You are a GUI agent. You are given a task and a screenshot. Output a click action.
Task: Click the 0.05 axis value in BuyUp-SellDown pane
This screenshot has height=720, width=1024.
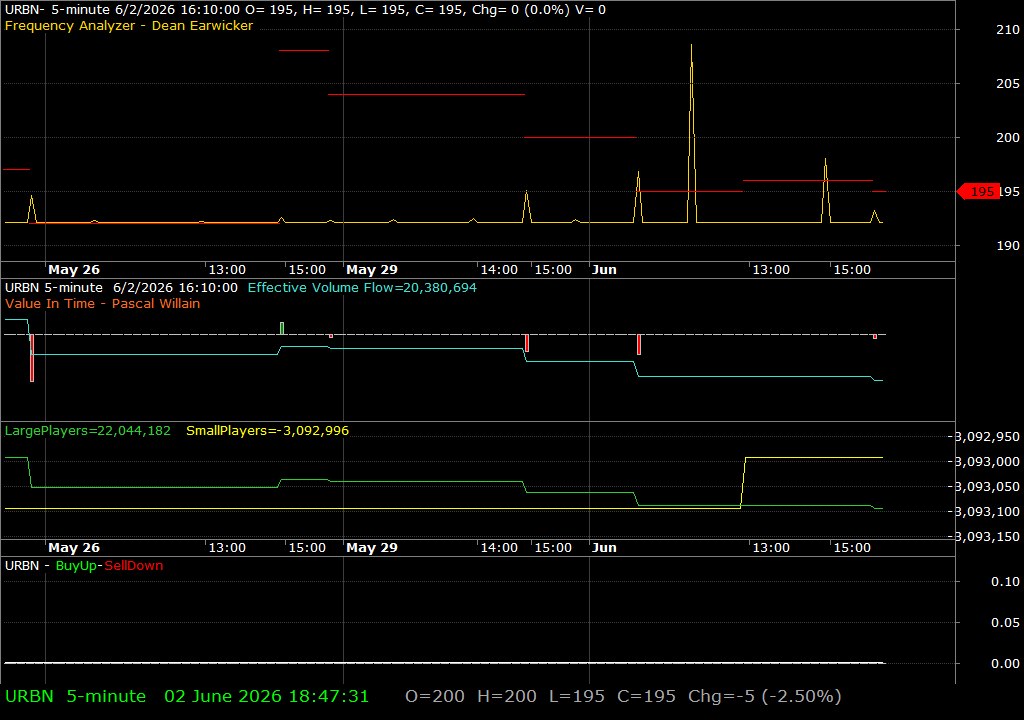(x=1005, y=623)
